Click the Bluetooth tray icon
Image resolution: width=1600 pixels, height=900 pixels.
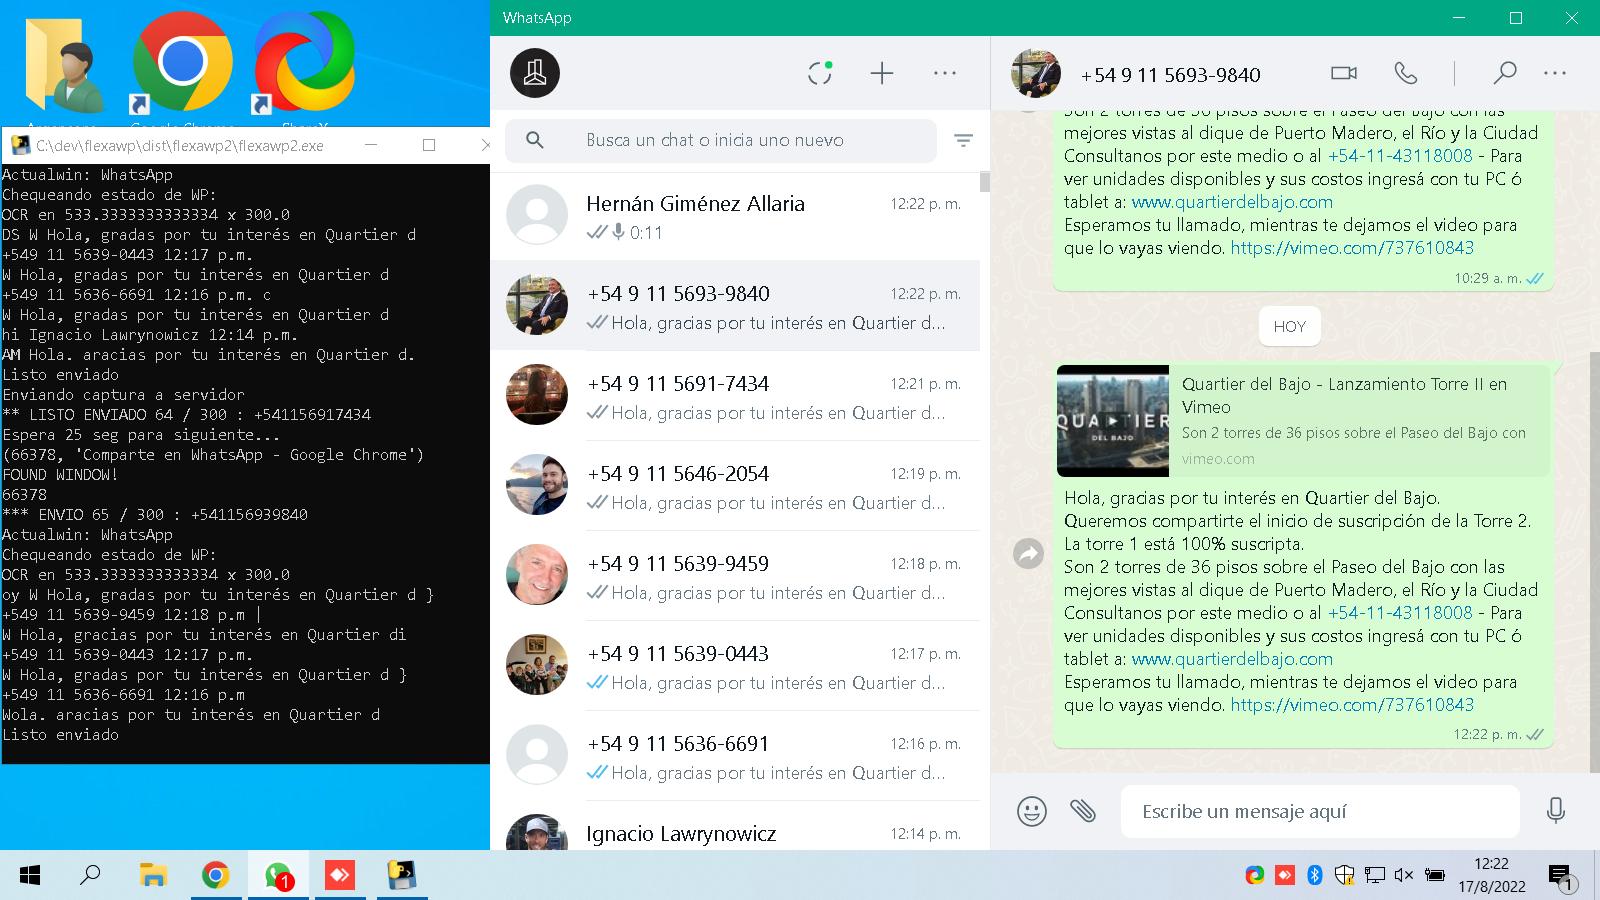tap(1315, 876)
